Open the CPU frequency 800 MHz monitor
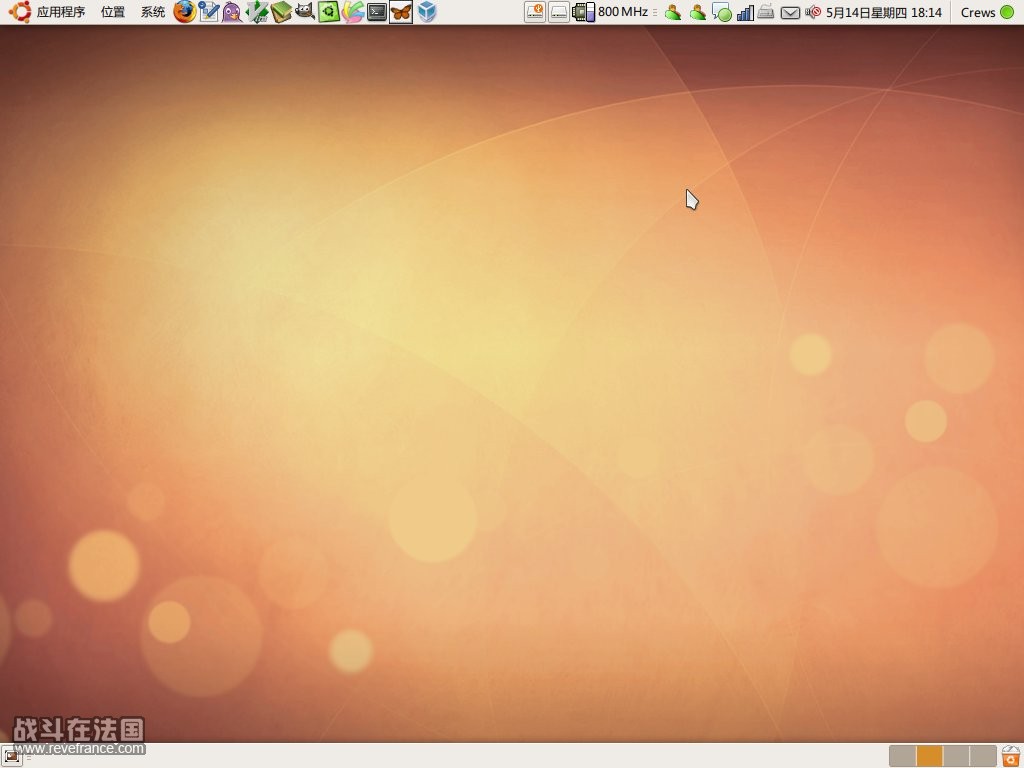The height and width of the screenshot is (768, 1024). 610,12
